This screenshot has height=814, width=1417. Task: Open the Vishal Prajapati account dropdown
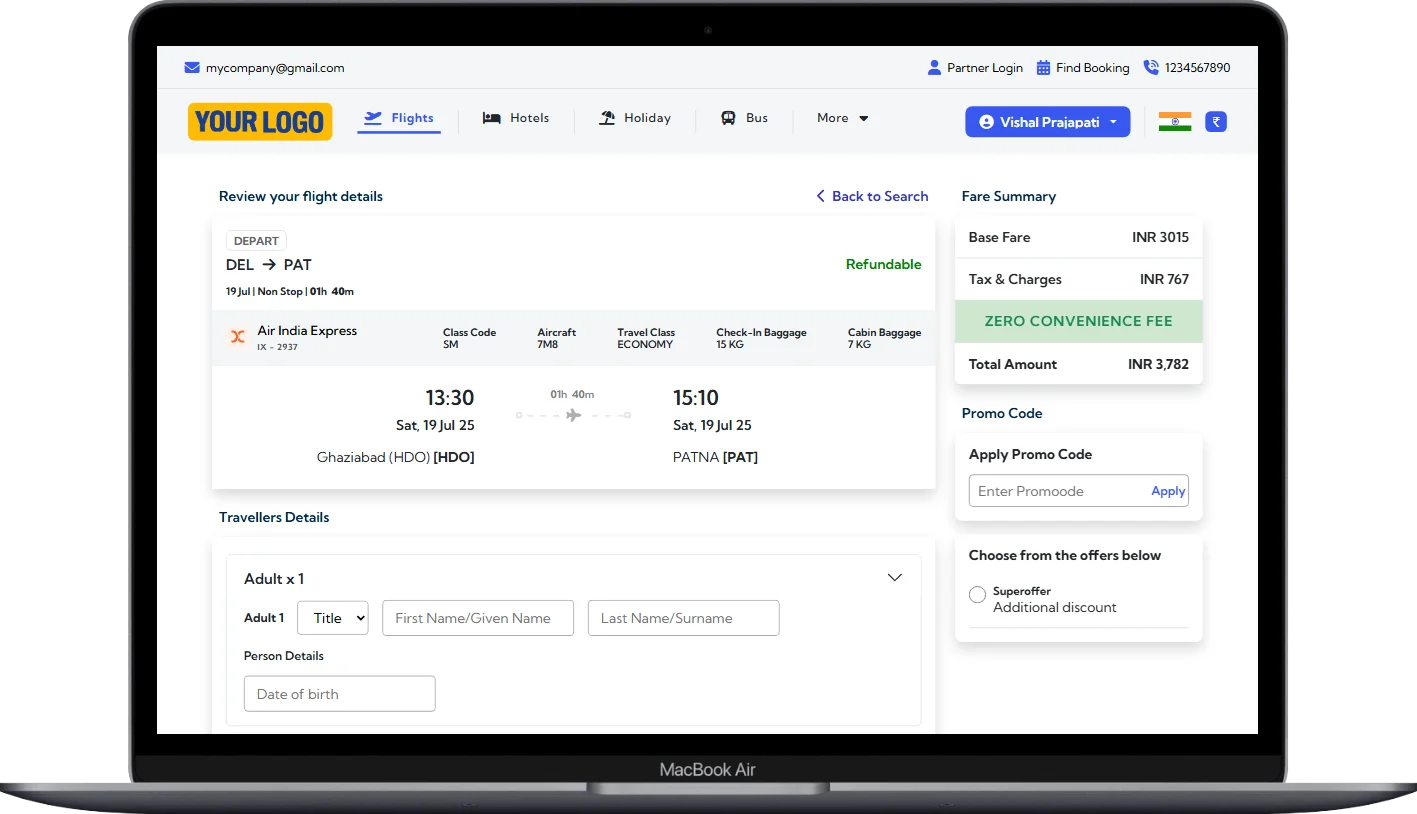(1047, 122)
